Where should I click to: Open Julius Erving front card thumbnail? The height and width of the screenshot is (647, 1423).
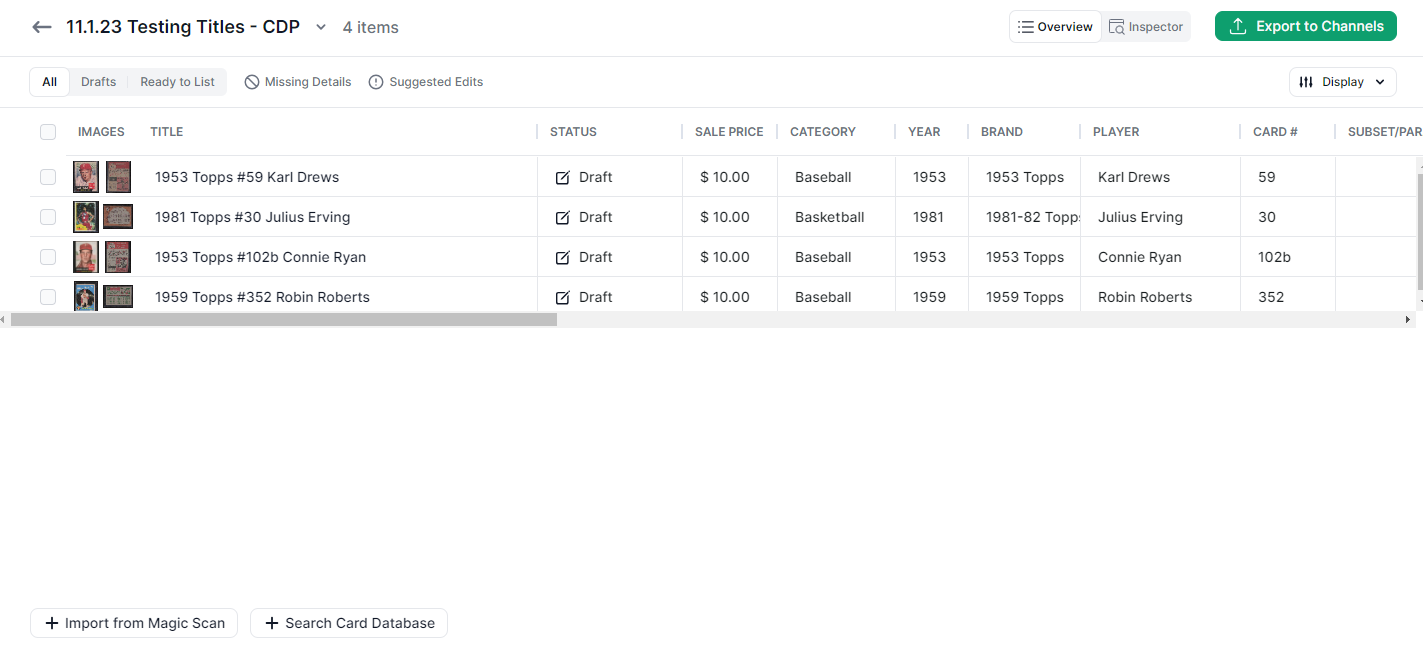click(86, 217)
